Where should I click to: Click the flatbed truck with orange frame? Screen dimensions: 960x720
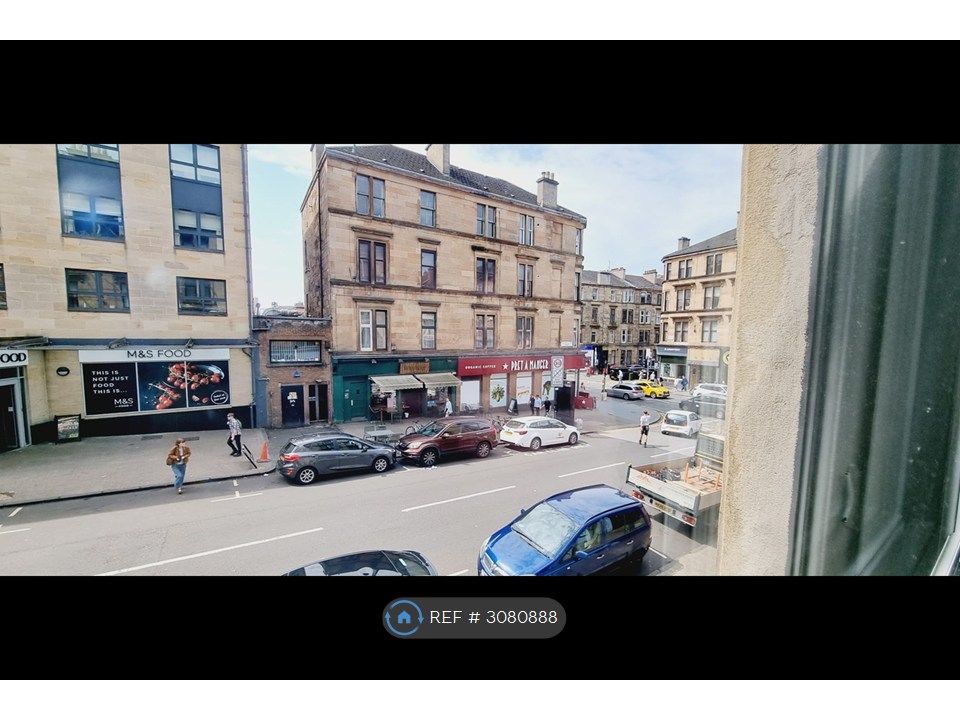click(676, 482)
